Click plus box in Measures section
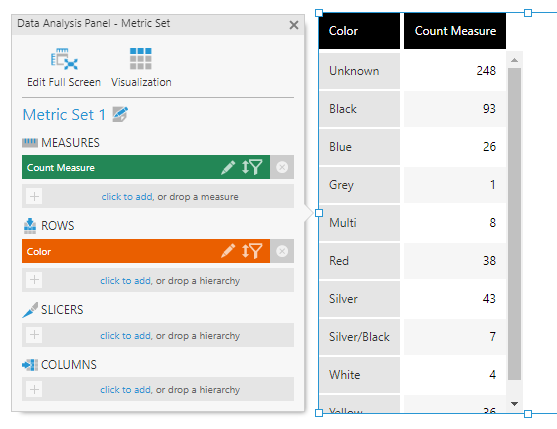Image resolution: width=557 pixels, height=429 pixels. [x=34, y=196]
